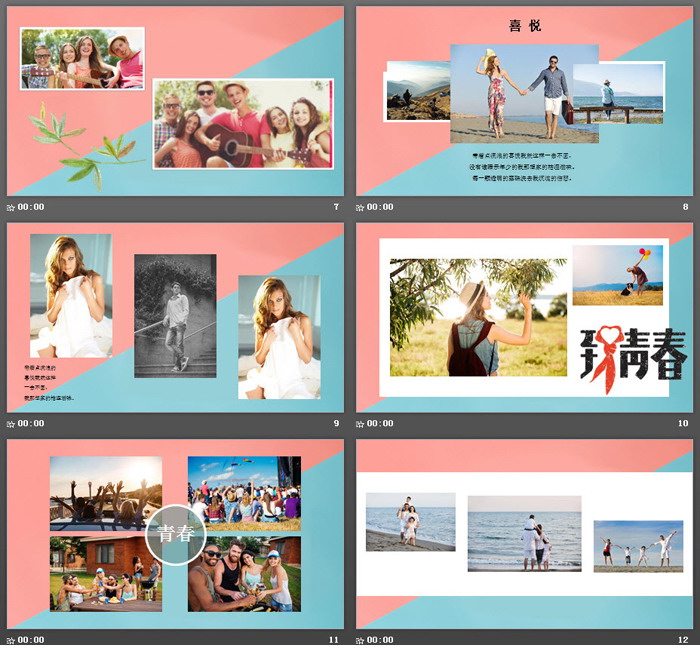Click the 00:00 timing under slide 9
700x645 pixels.
pyautogui.click(x=32, y=423)
